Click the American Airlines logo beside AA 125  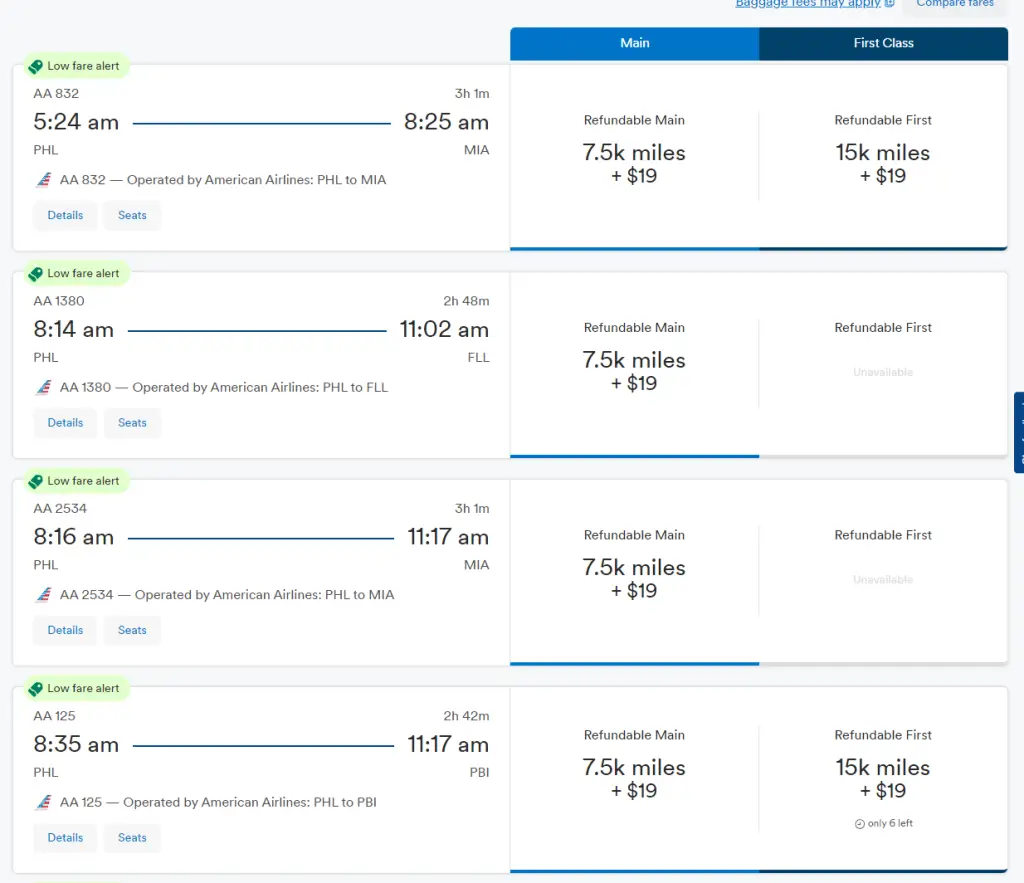pos(44,802)
